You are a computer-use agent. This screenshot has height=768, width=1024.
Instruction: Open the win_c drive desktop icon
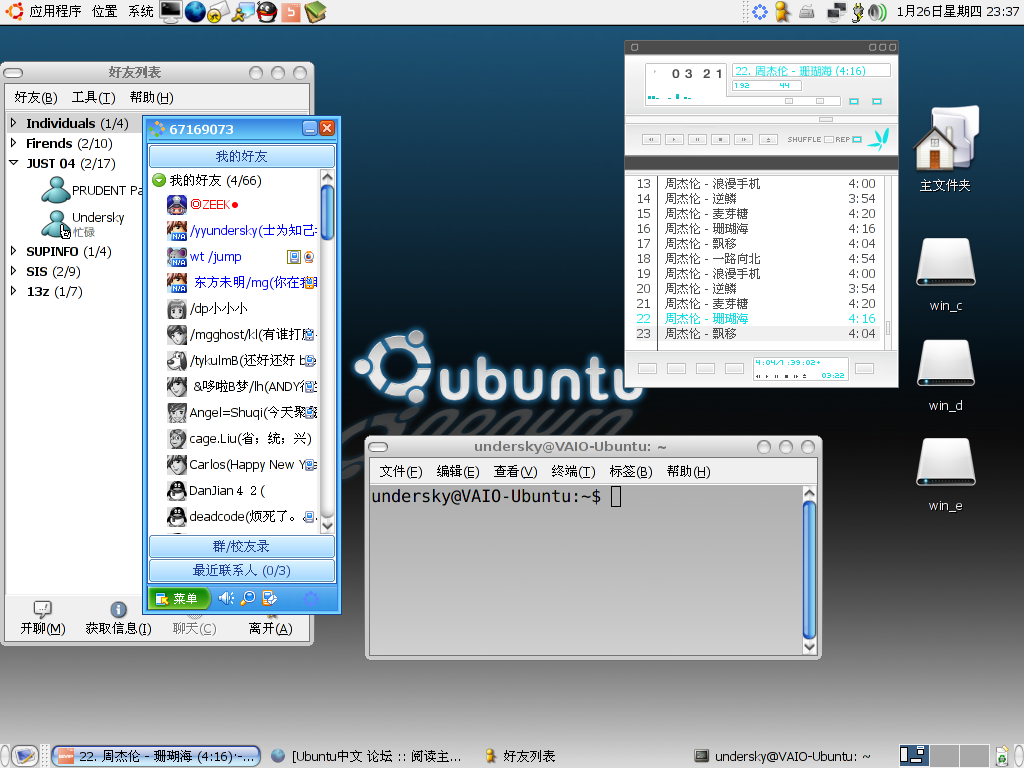[x=946, y=274]
